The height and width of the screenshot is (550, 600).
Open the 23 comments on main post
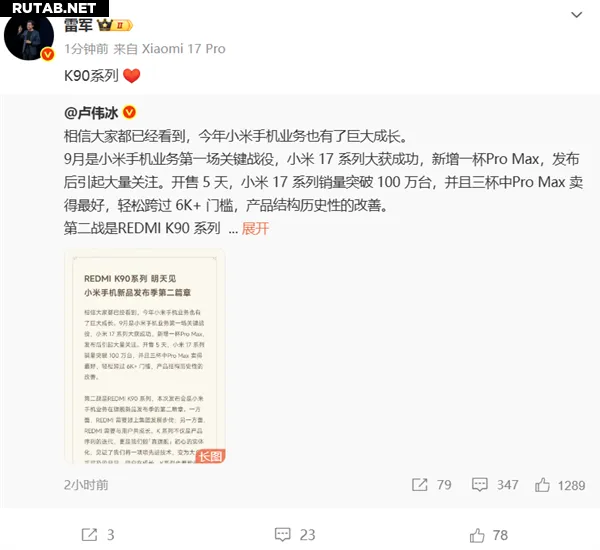click(295, 535)
